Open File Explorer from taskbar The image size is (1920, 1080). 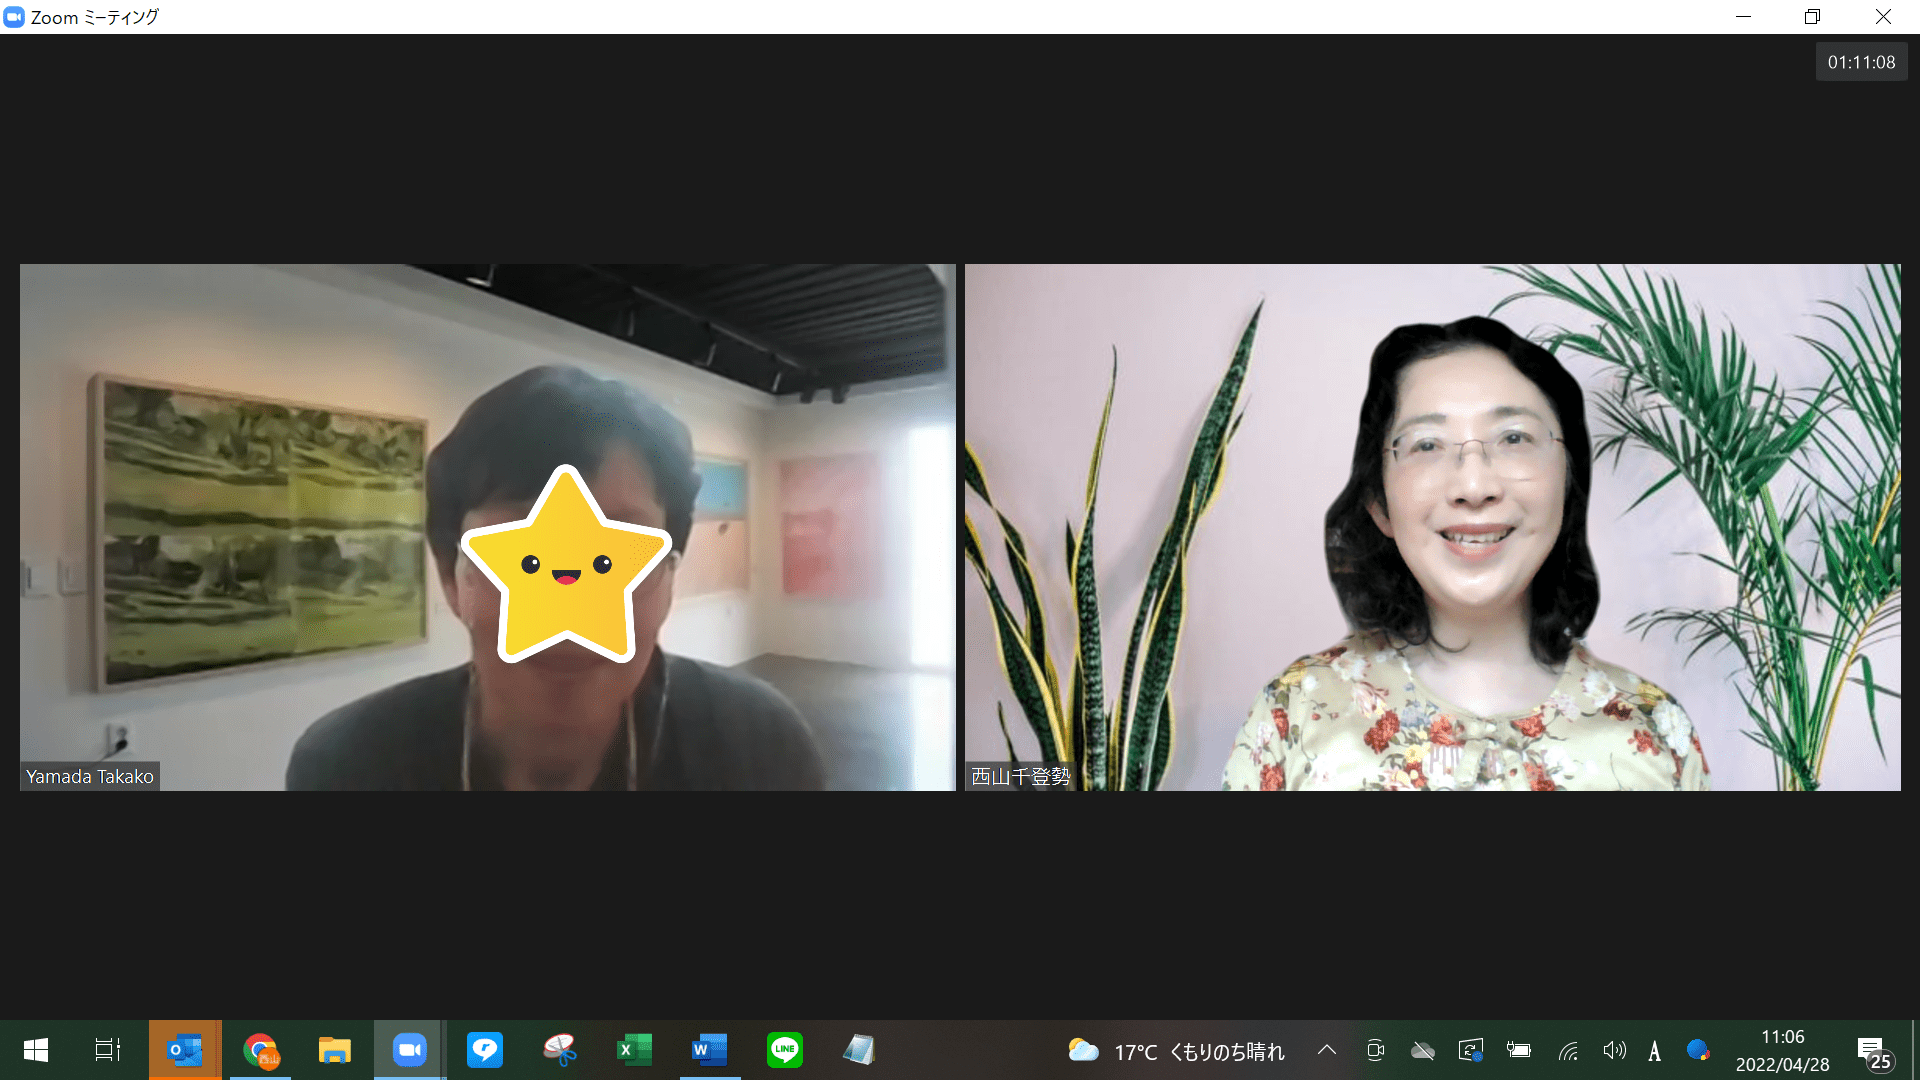click(334, 1050)
